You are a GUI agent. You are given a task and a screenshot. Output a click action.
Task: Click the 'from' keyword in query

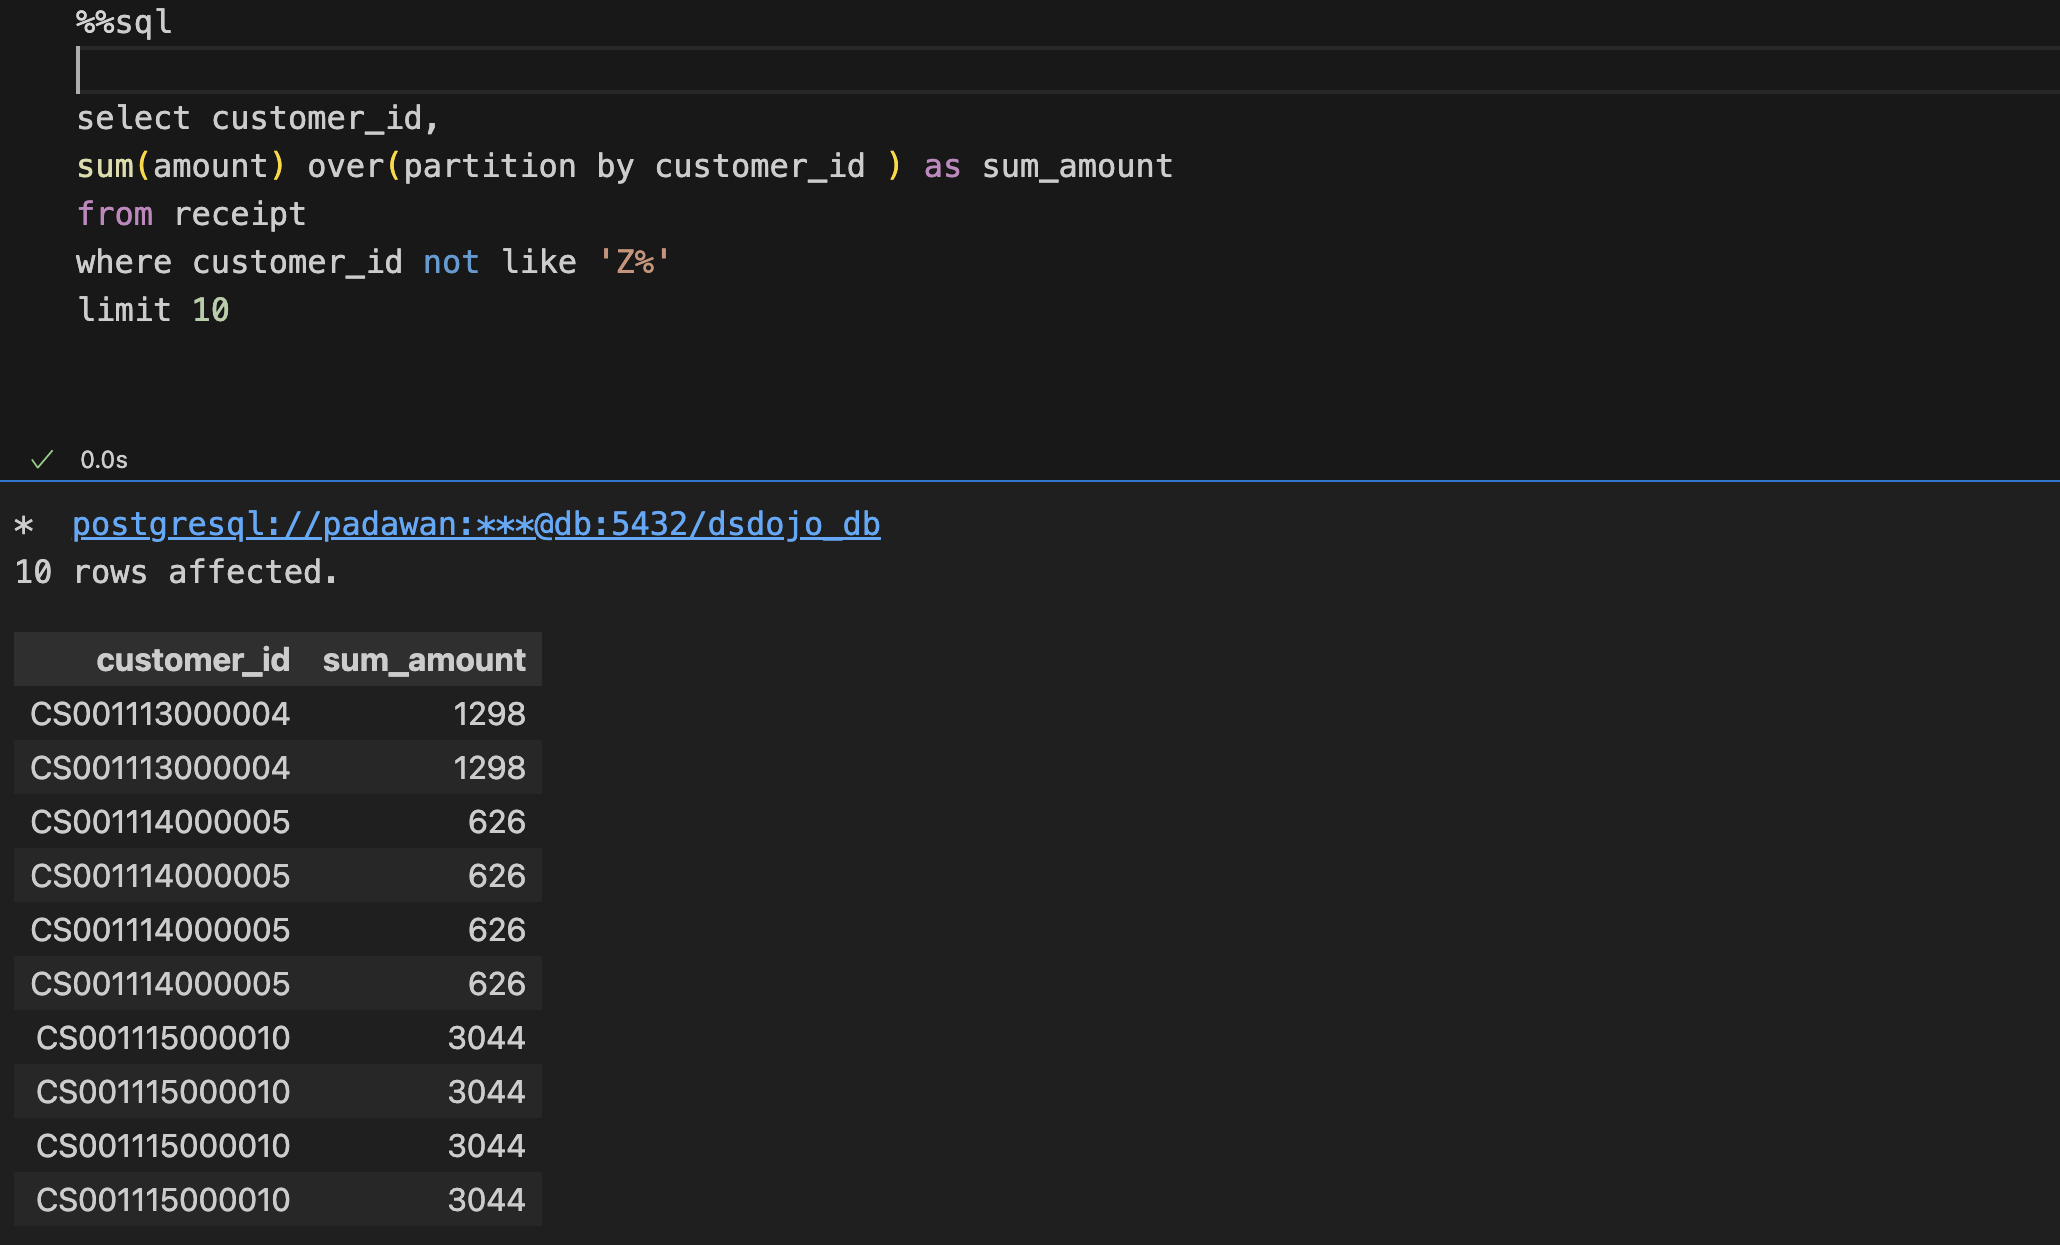(x=114, y=214)
